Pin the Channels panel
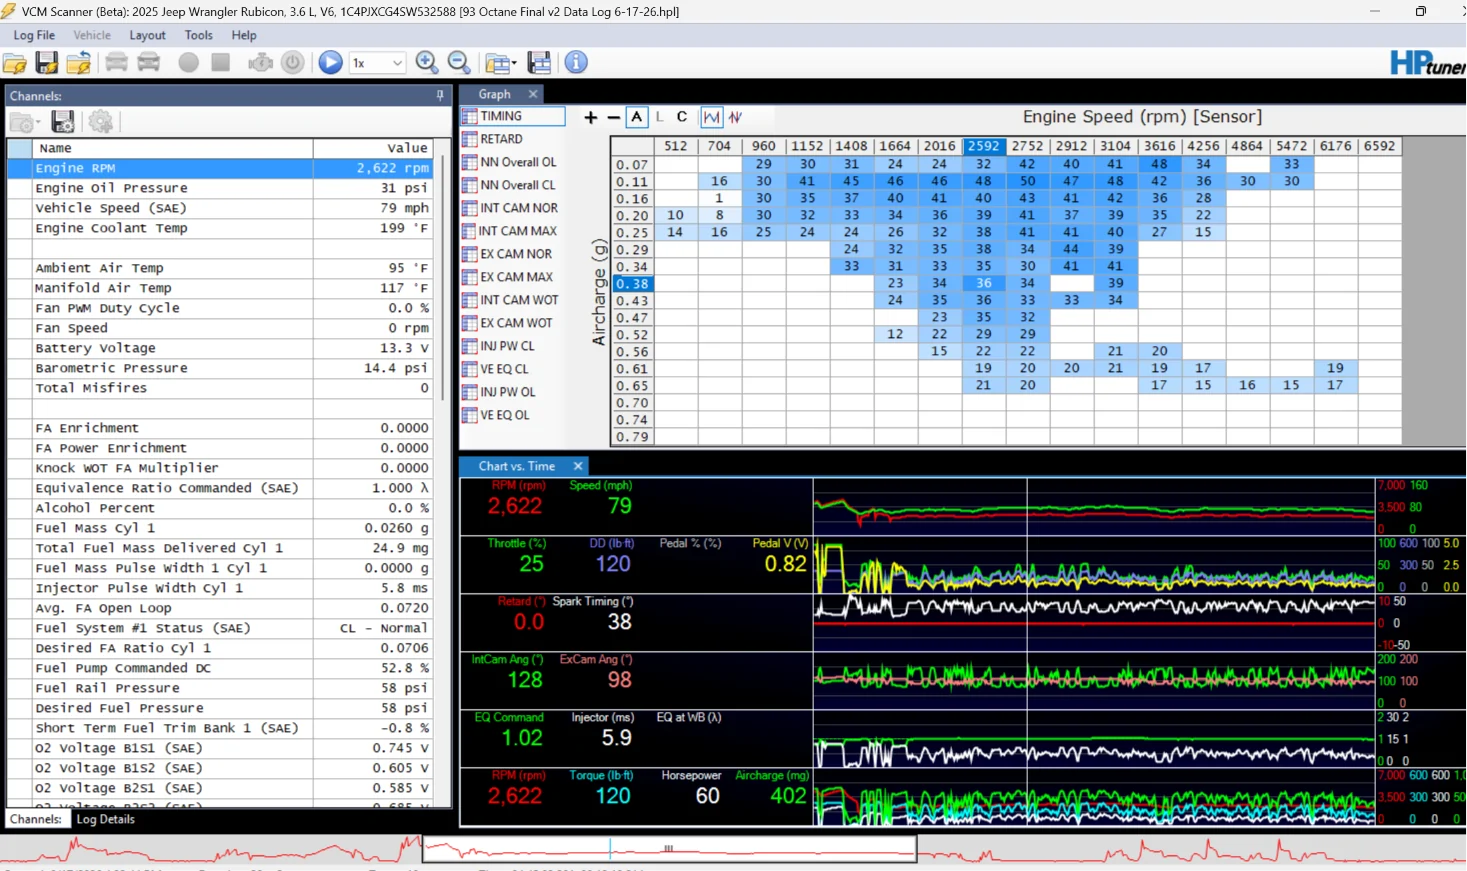The image size is (1467, 871). point(440,95)
